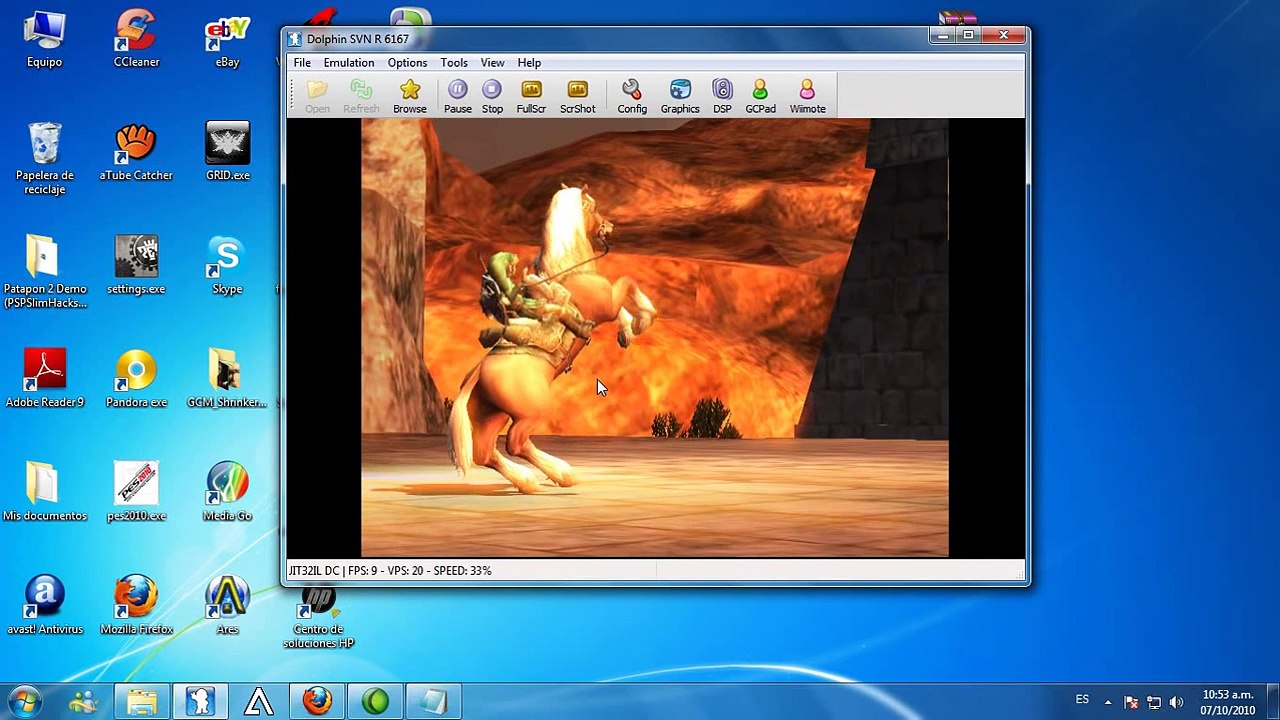The width and height of the screenshot is (1280, 720).
Task: Click the ES language indicator
Action: (x=1082, y=700)
